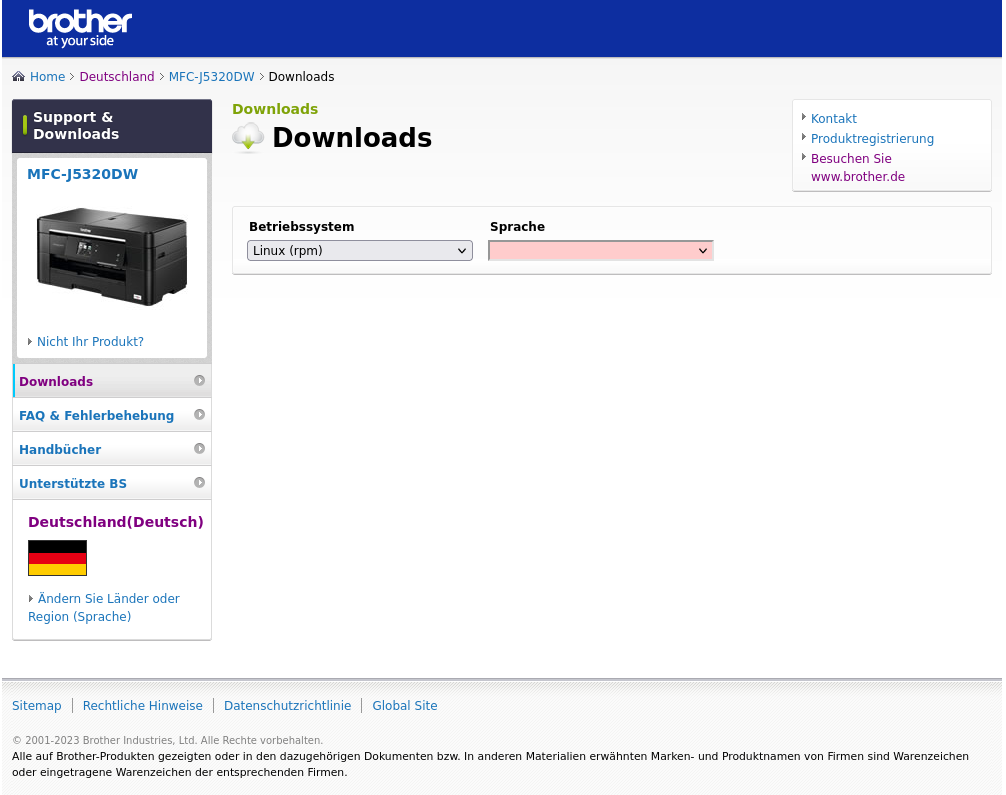The height and width of the screenshot is (795, 1006).
Task: Open Downloads in the sidebar menu
Action: point(112,381)
